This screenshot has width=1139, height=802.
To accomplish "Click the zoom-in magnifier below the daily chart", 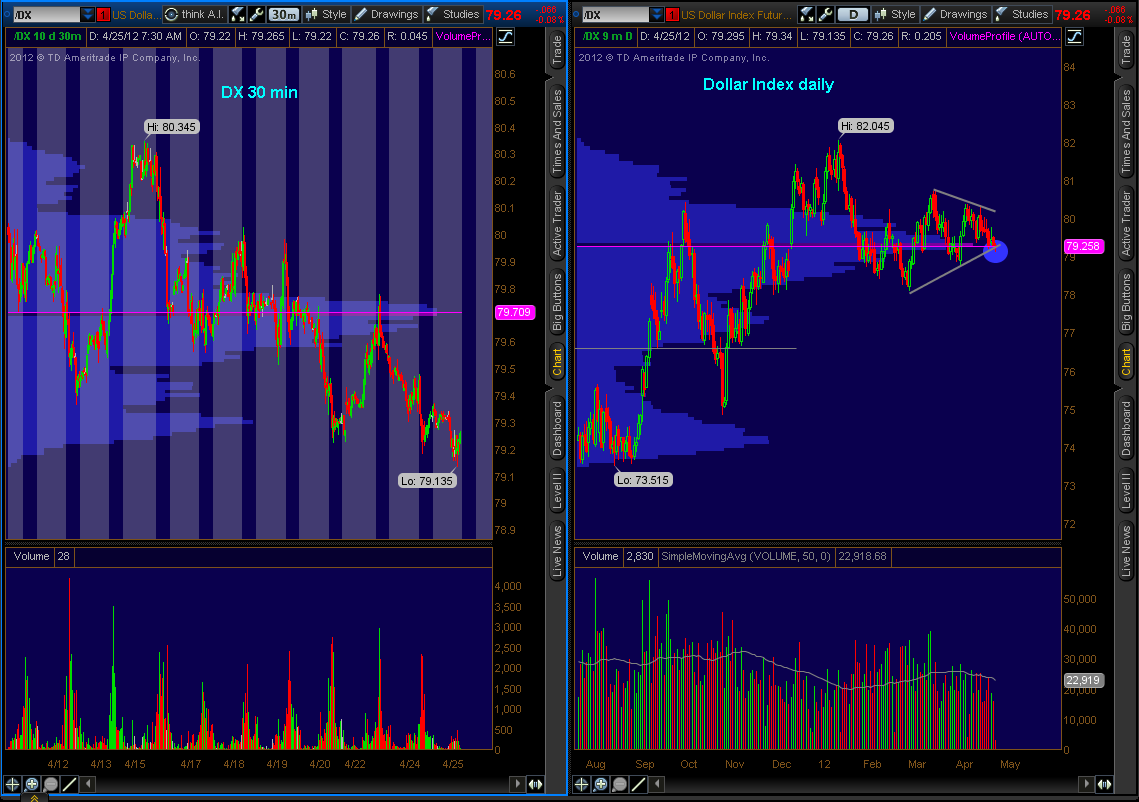I will [601, 785].
